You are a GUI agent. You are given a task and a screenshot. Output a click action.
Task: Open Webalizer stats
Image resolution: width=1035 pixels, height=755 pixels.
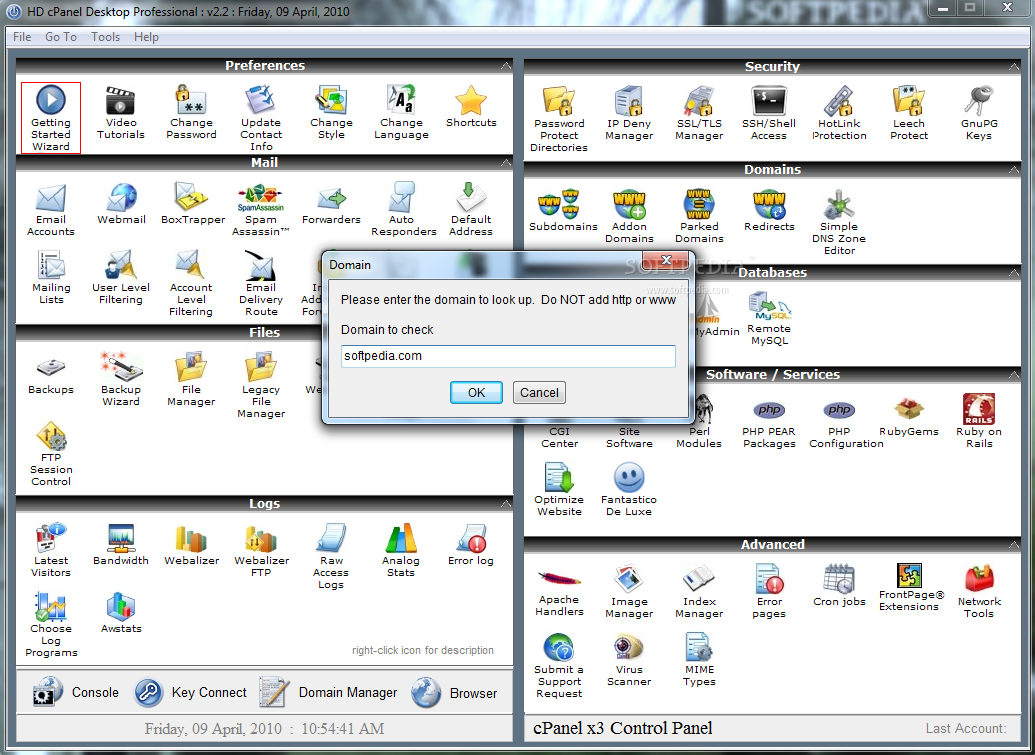coord(191,544)
